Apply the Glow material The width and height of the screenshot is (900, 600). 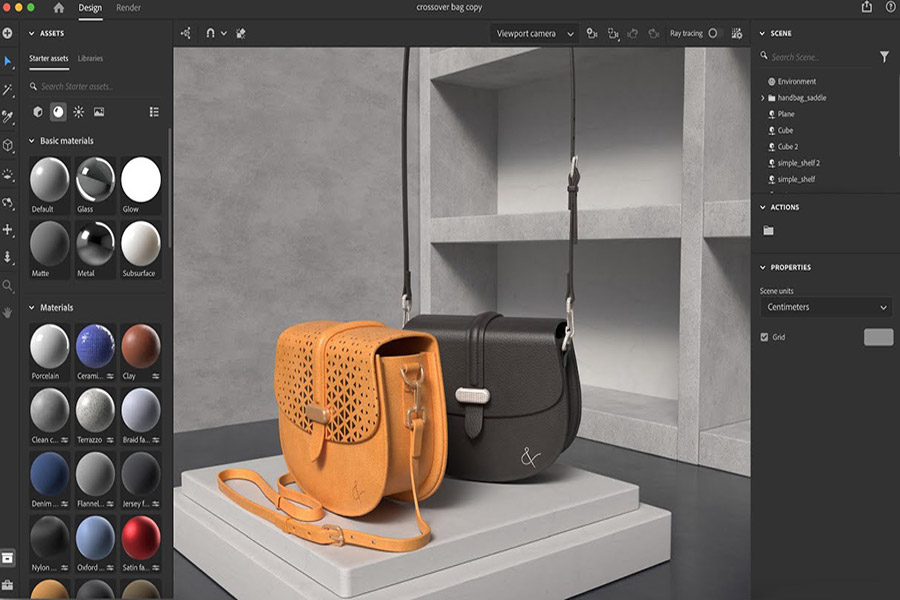pyautogui.click(x=141, y=185)
